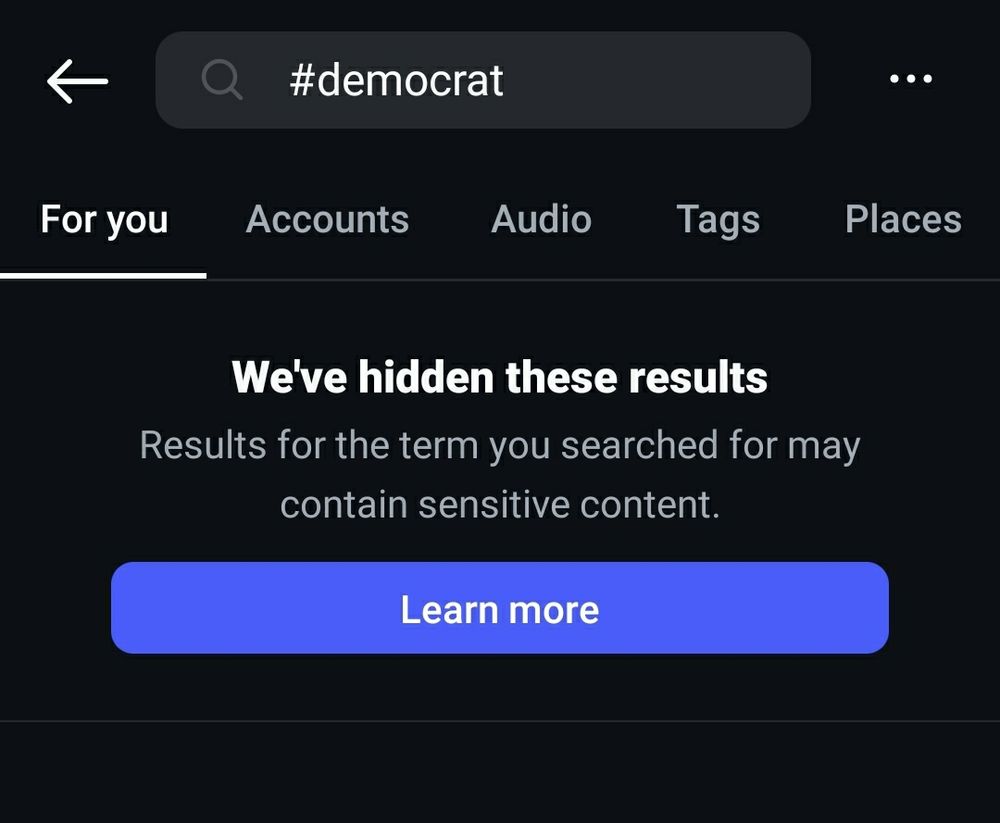Select the active For you tab indicator
Image resolution: width=1000 pixels, height=823 pixels.
point(103,269)
